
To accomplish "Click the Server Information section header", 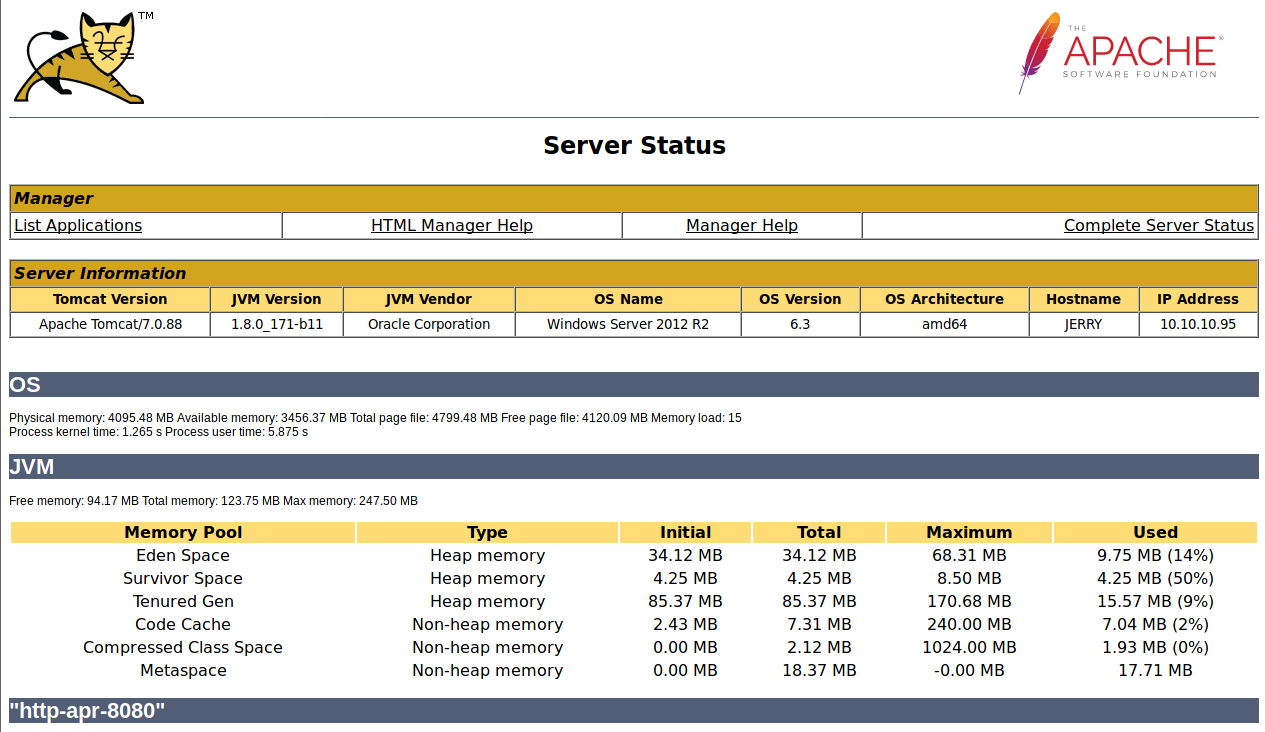I will click(634, 273).
